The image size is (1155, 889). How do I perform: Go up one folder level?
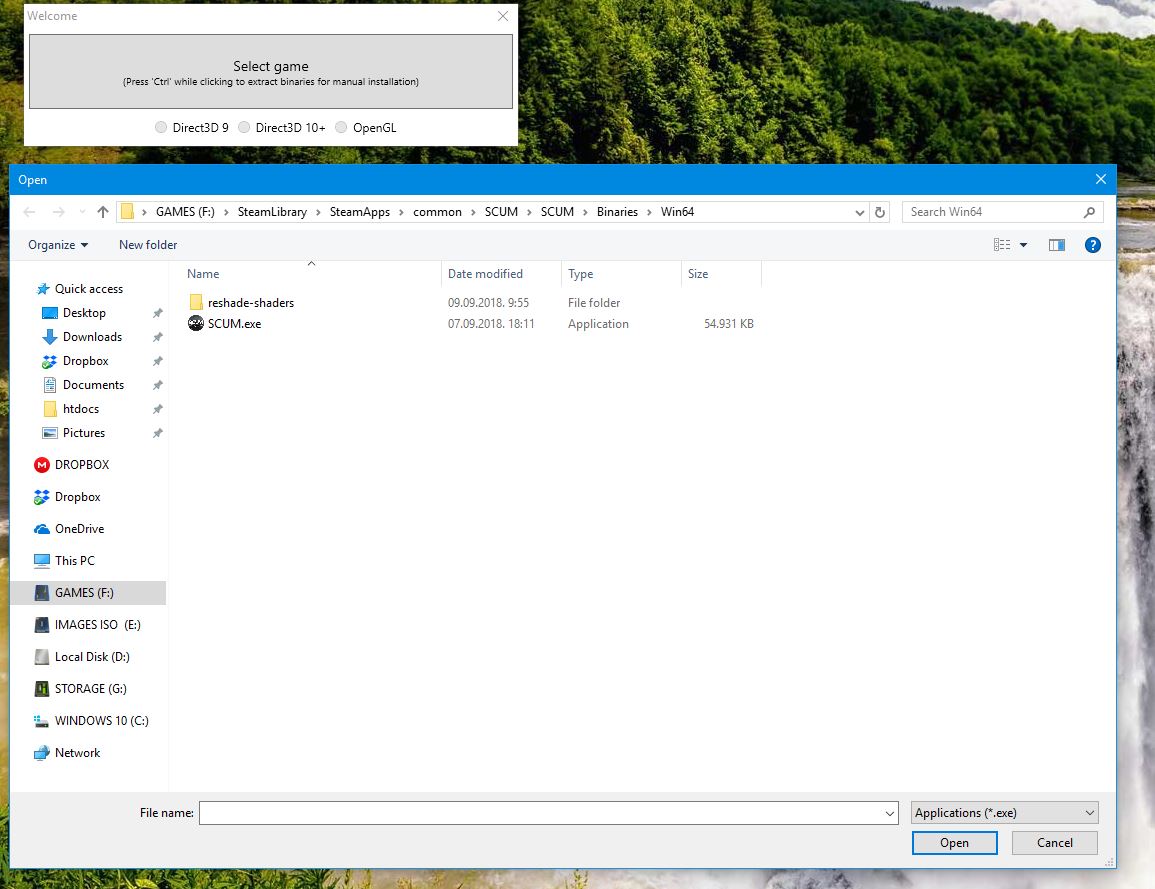[103, 212]
